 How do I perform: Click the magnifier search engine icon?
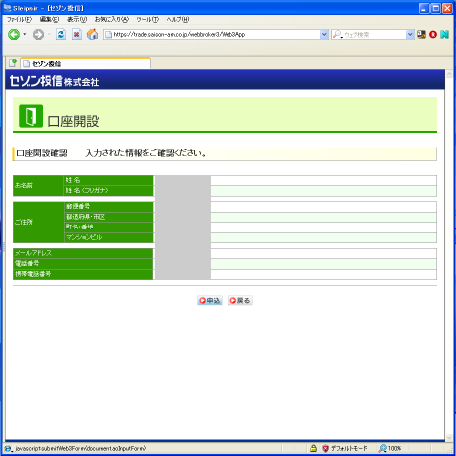337,35
